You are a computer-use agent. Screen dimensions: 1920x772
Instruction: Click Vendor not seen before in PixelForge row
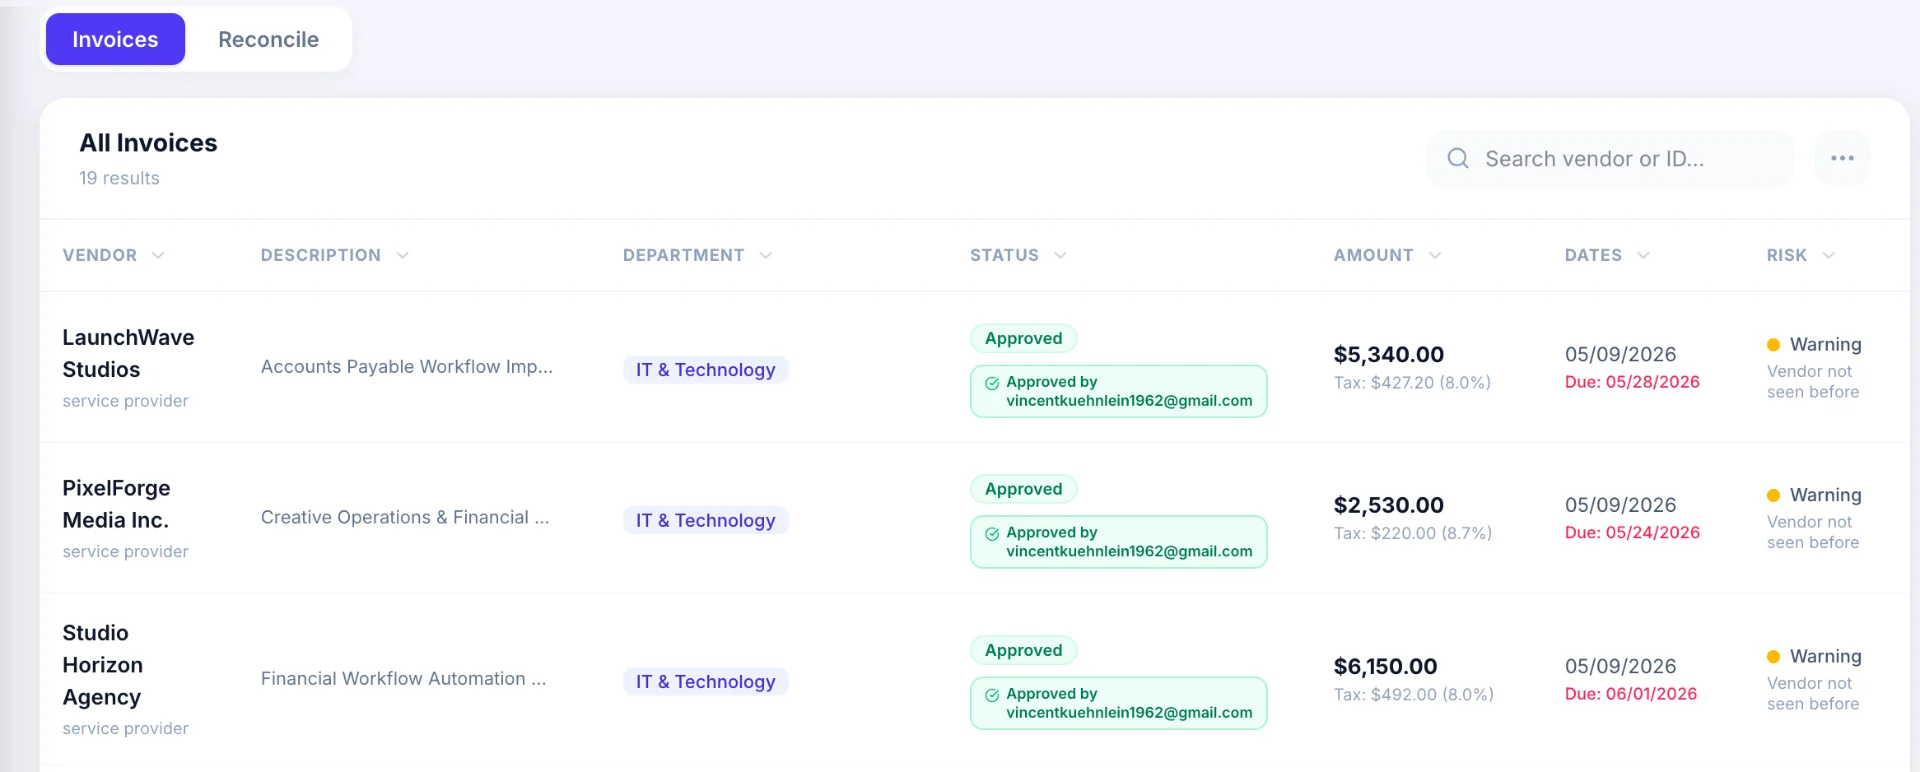1813,533
